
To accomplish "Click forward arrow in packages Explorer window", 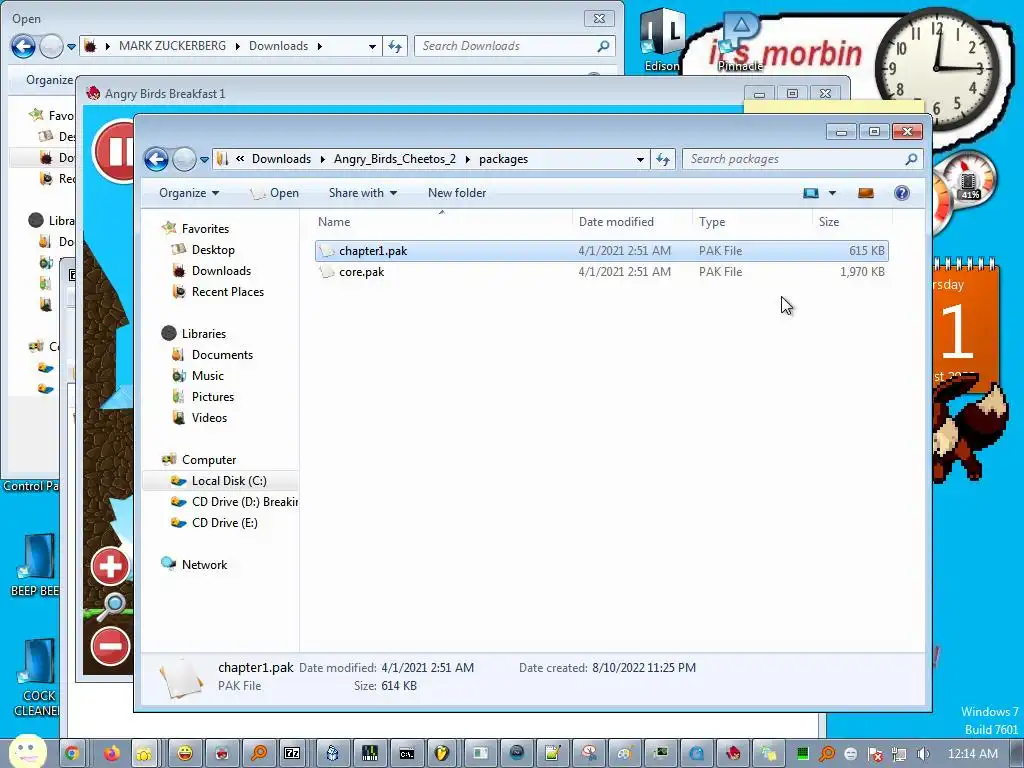I will click(184, 159).
